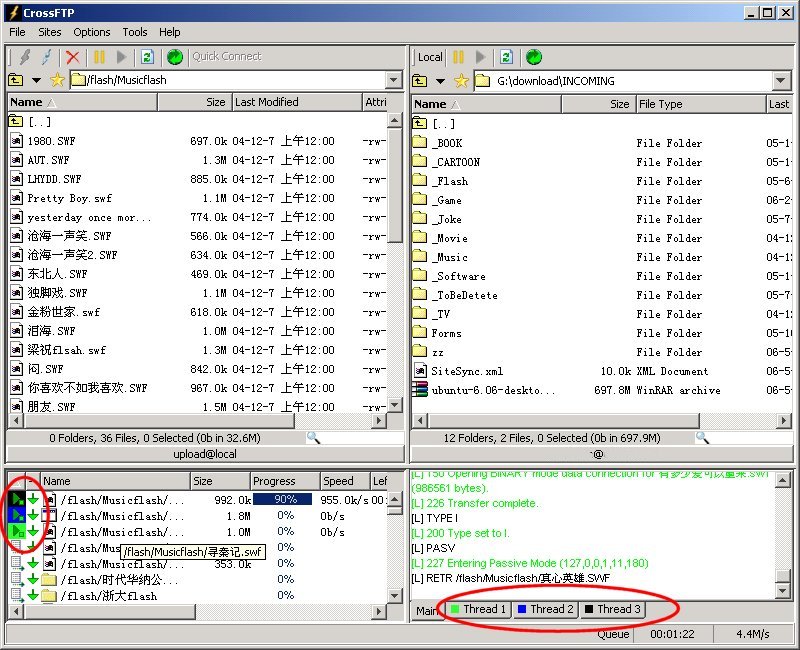800x650 pixels.
Task: Click the AUT.SWF file icon
Action: (16, 160)
